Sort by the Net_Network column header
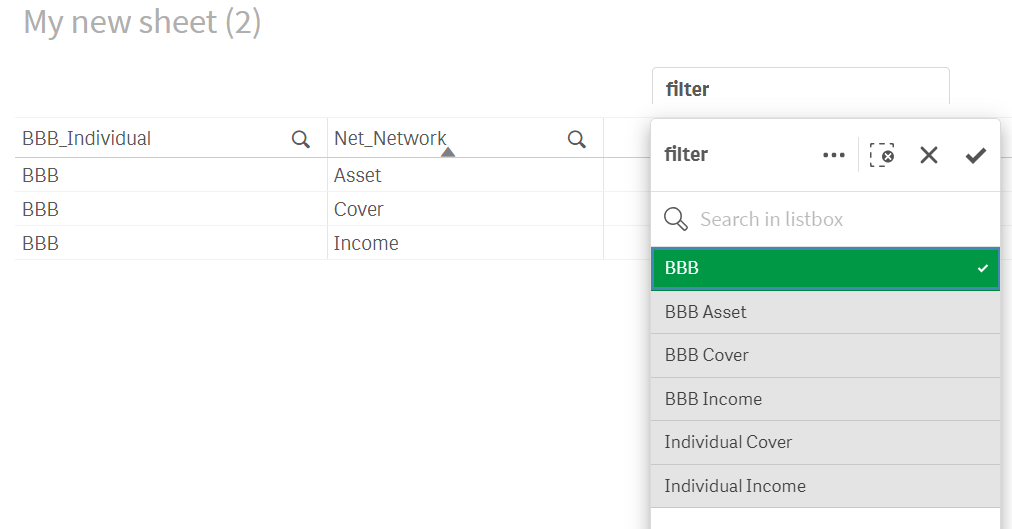 tap(390, 139)
